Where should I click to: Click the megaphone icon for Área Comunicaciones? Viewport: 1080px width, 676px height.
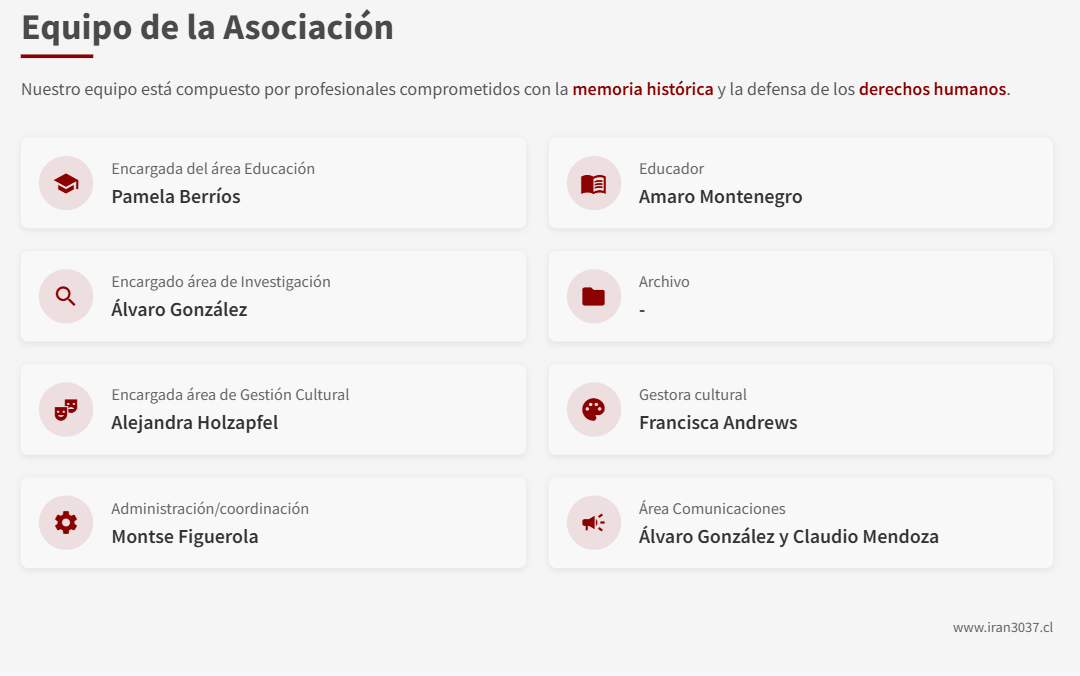594,522
